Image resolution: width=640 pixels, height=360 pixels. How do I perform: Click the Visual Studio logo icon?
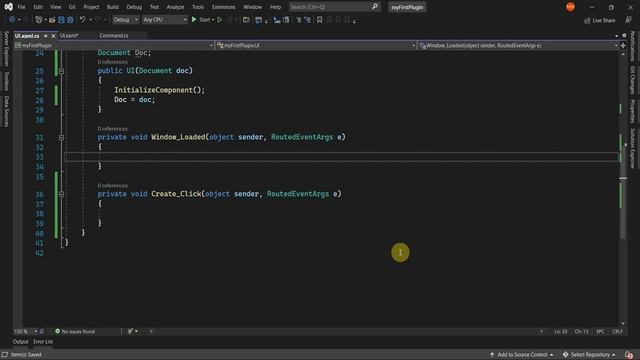tap(8, 7)
